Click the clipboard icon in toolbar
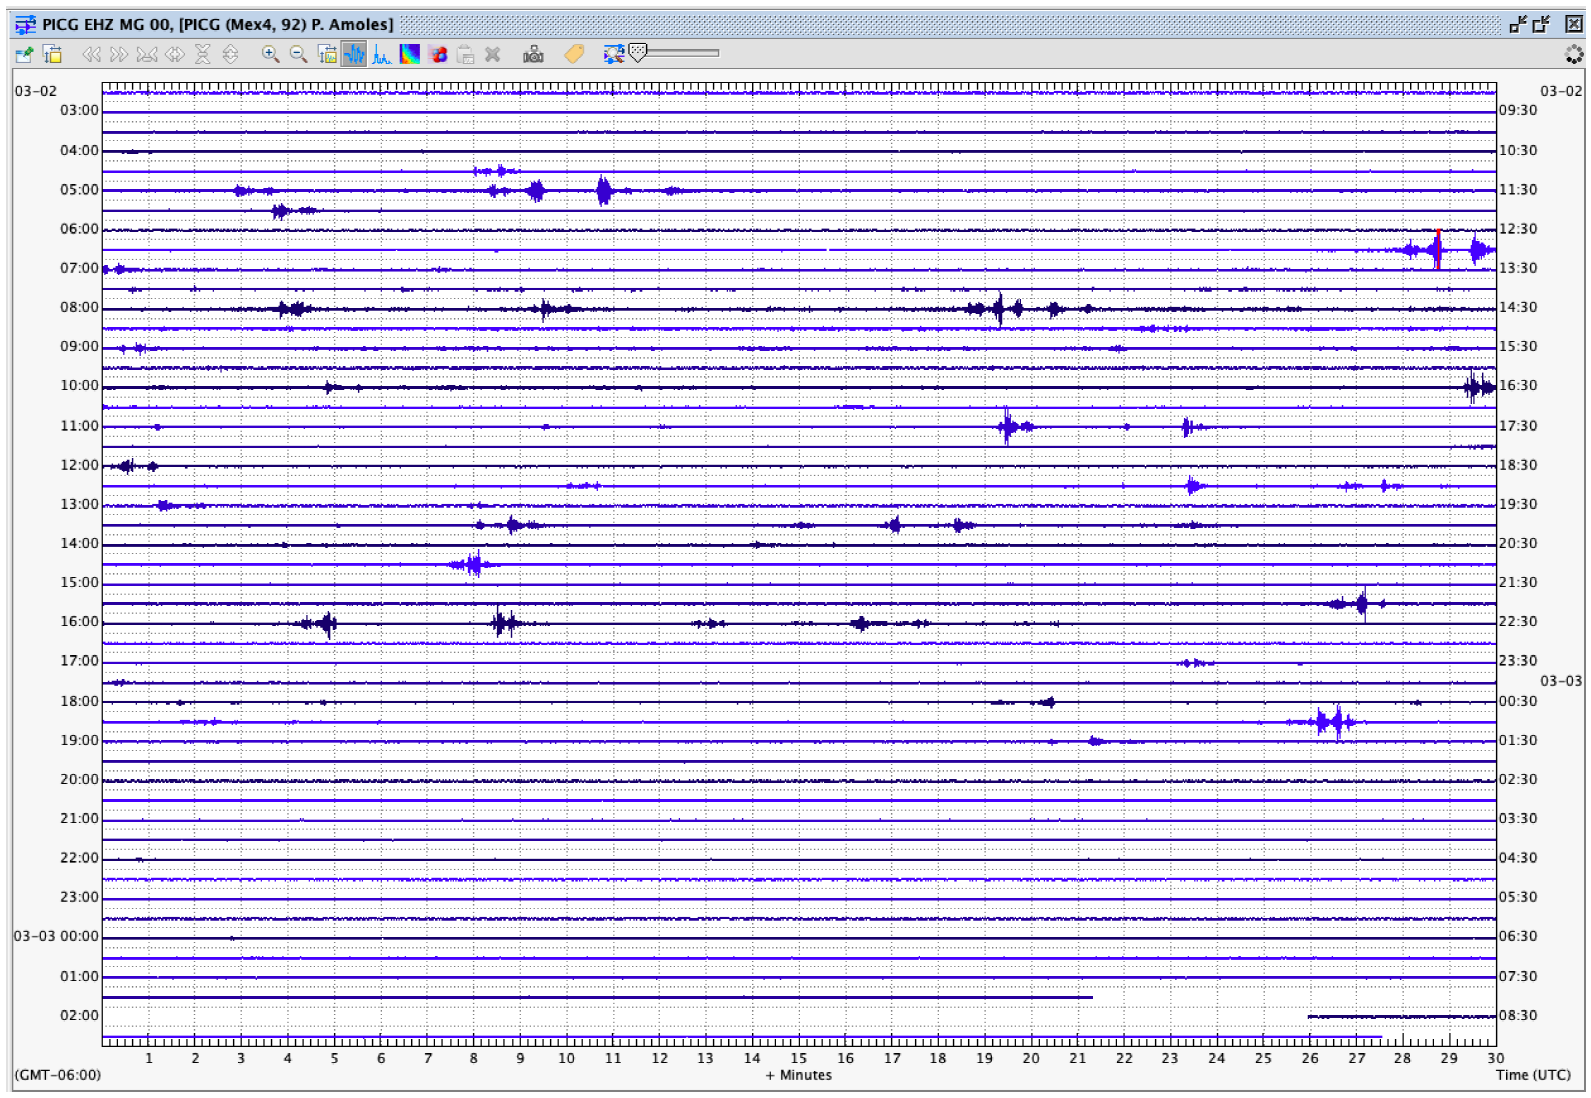The width and height of the screenshot is (1591, 1098). coord(465,55)
